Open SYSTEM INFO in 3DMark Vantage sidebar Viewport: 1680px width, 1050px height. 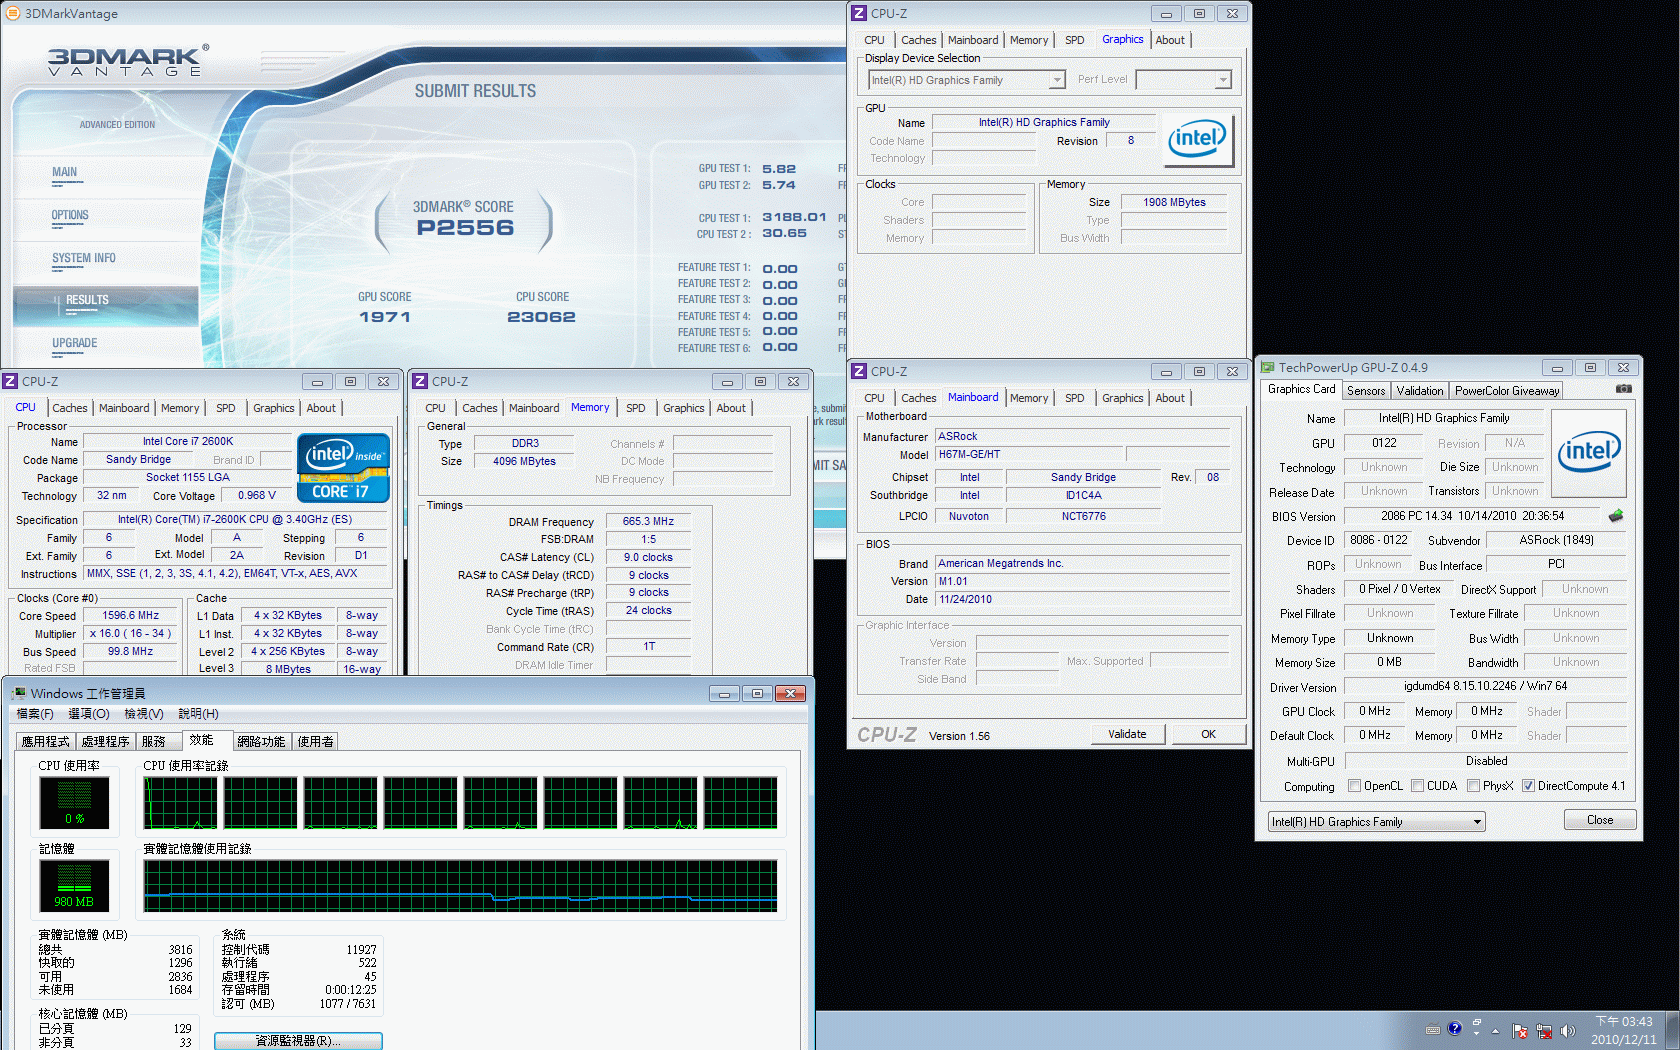84,258
